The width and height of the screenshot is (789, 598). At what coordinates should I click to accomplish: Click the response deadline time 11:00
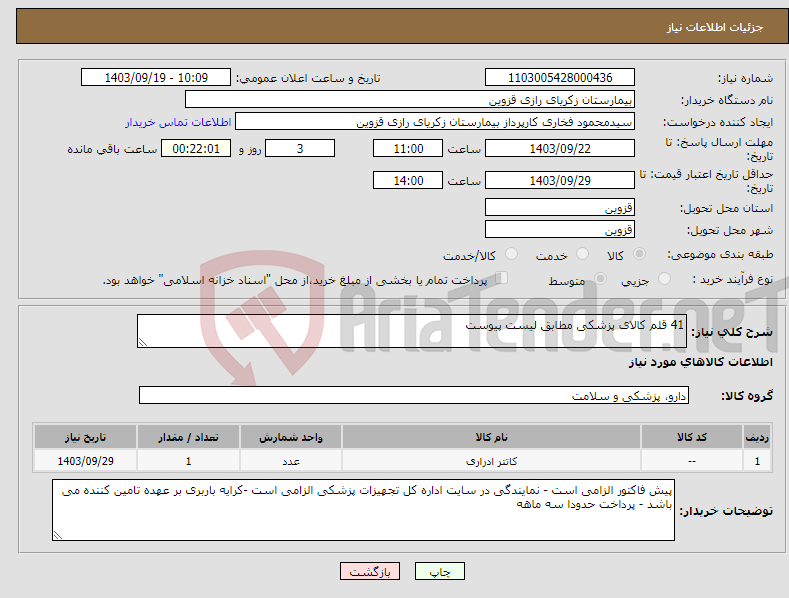408,148
